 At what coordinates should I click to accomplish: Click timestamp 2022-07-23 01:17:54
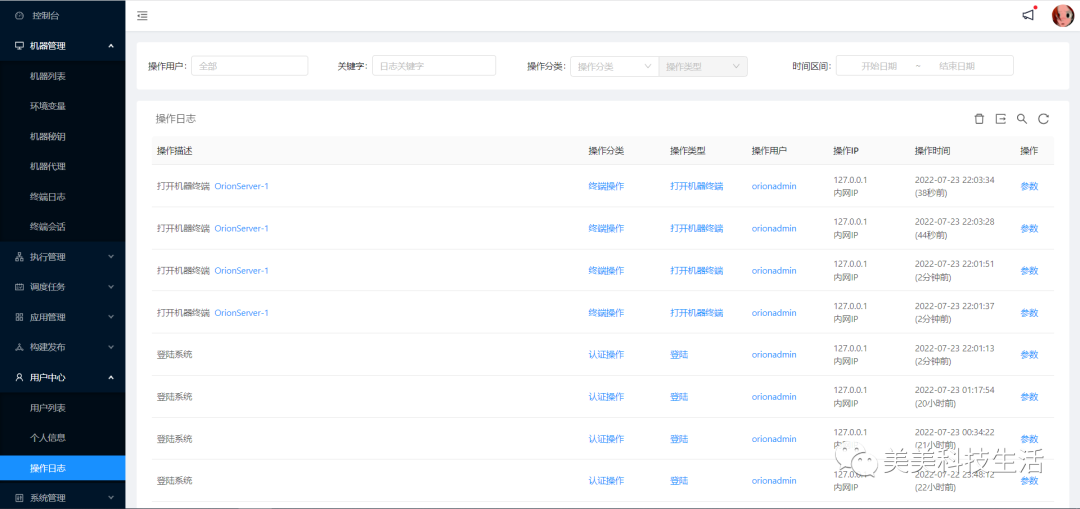click(x=955, y=391)
